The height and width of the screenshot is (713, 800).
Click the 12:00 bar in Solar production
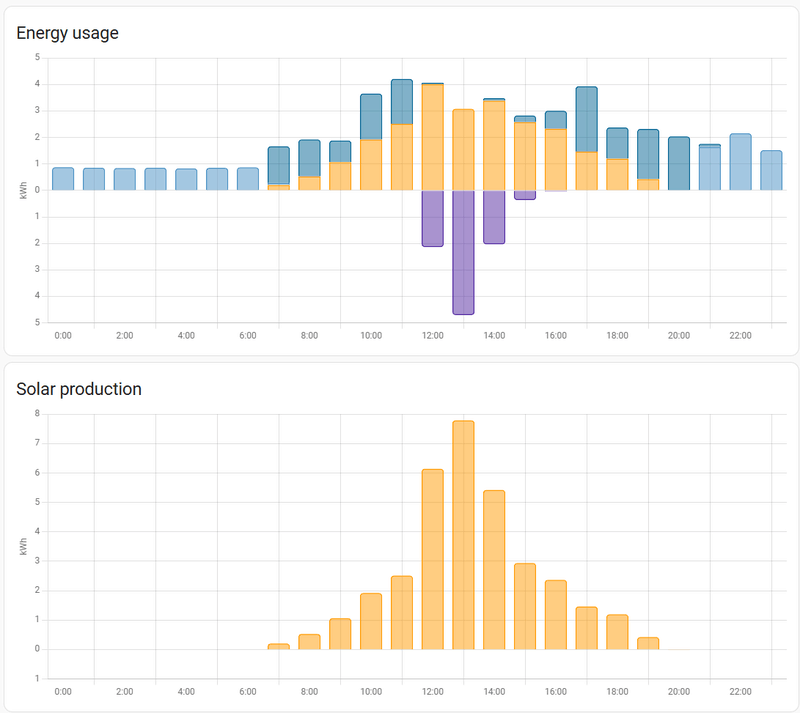432,559
